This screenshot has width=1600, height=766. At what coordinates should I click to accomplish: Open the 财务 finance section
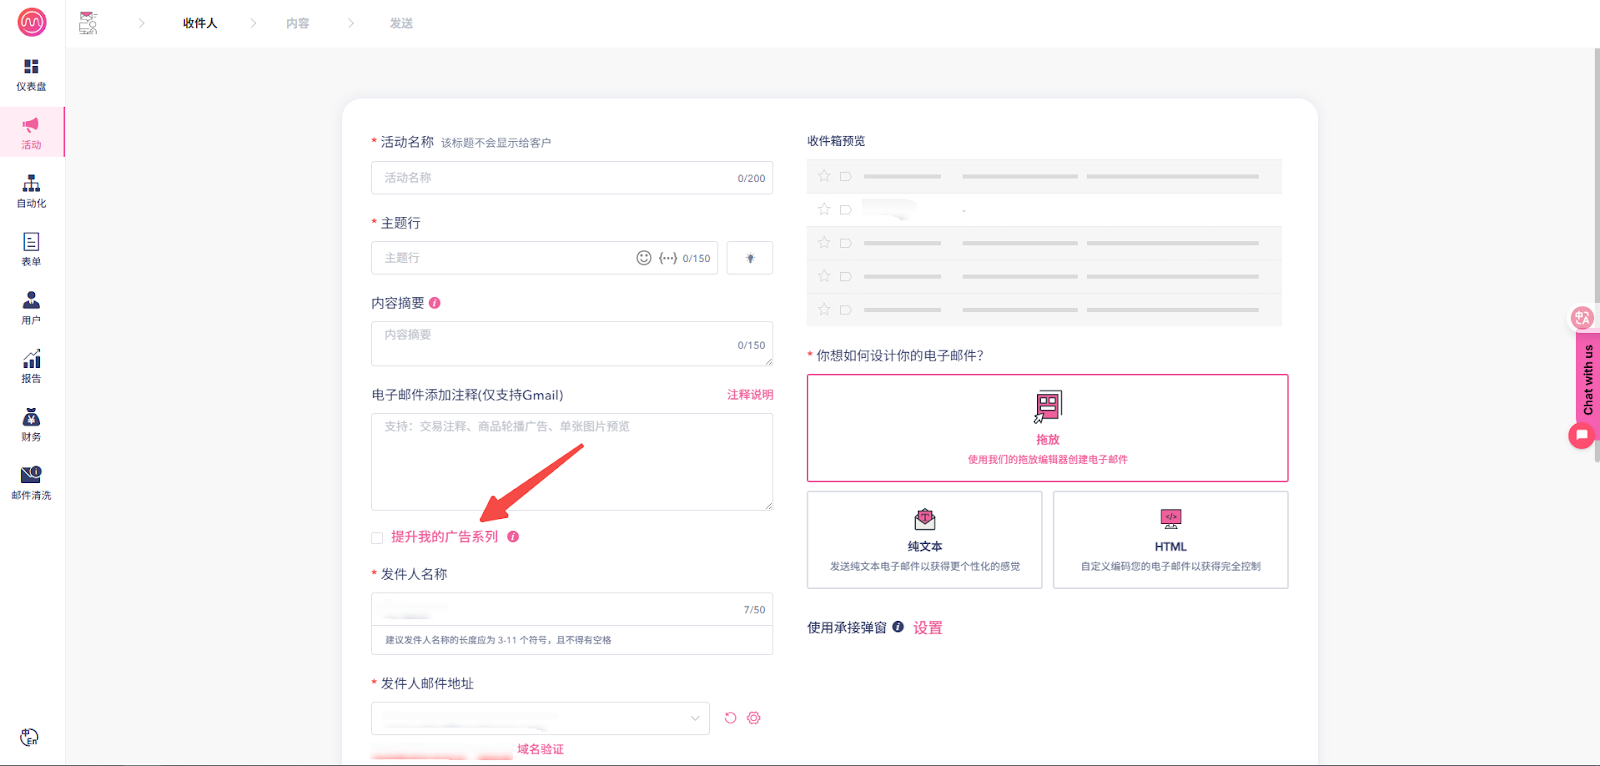click(x=31, y=424)
